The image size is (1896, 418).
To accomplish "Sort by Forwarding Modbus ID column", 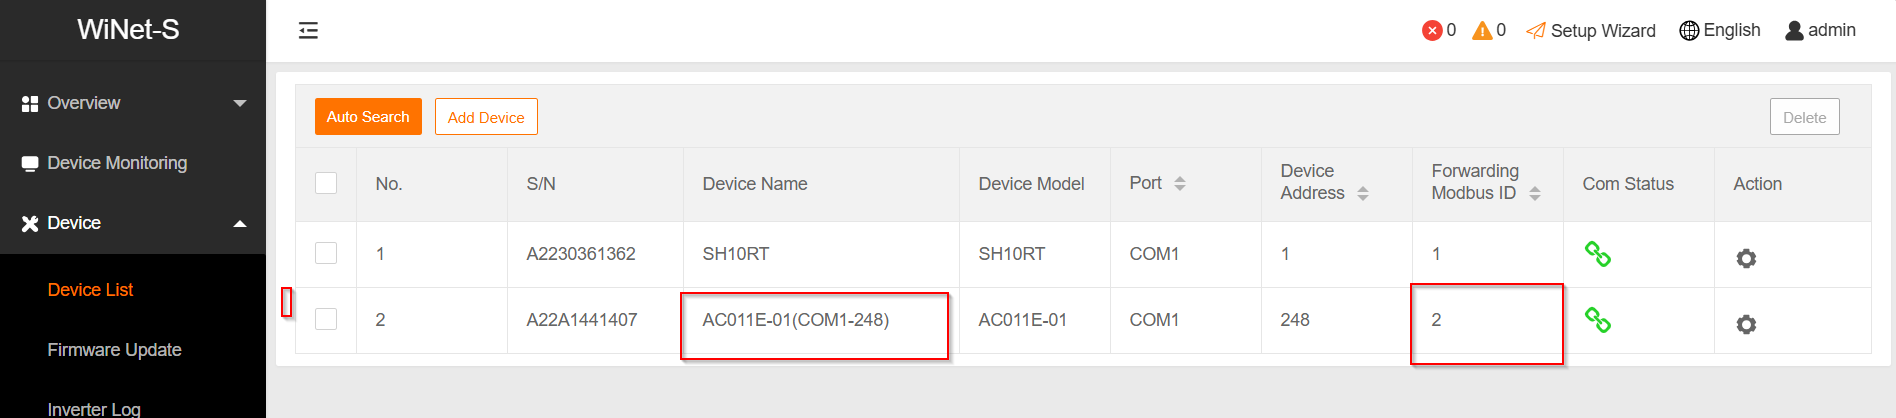I will [1535, 193].
